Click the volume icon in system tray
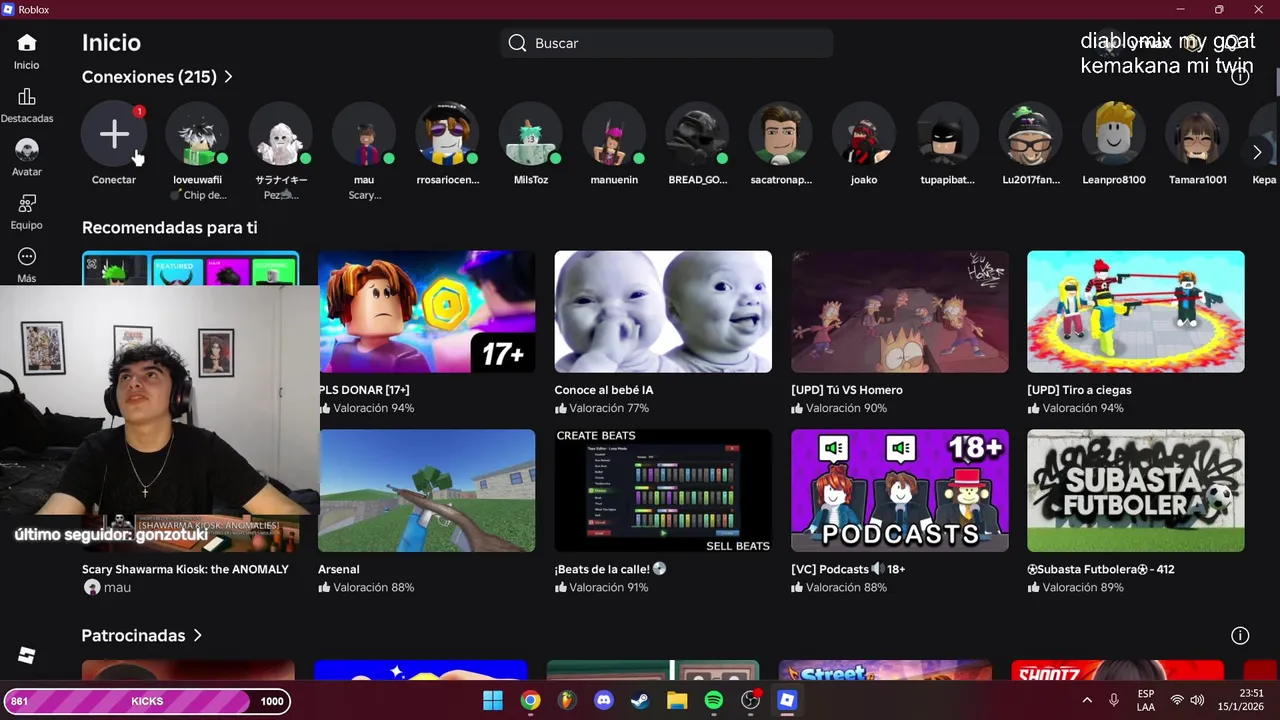The width and height of the screenshot is (1280, 720). coord(1197,701)
